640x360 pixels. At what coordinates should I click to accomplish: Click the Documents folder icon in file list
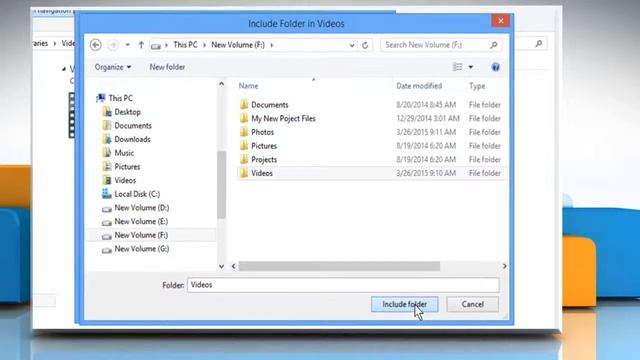[244, 104]
